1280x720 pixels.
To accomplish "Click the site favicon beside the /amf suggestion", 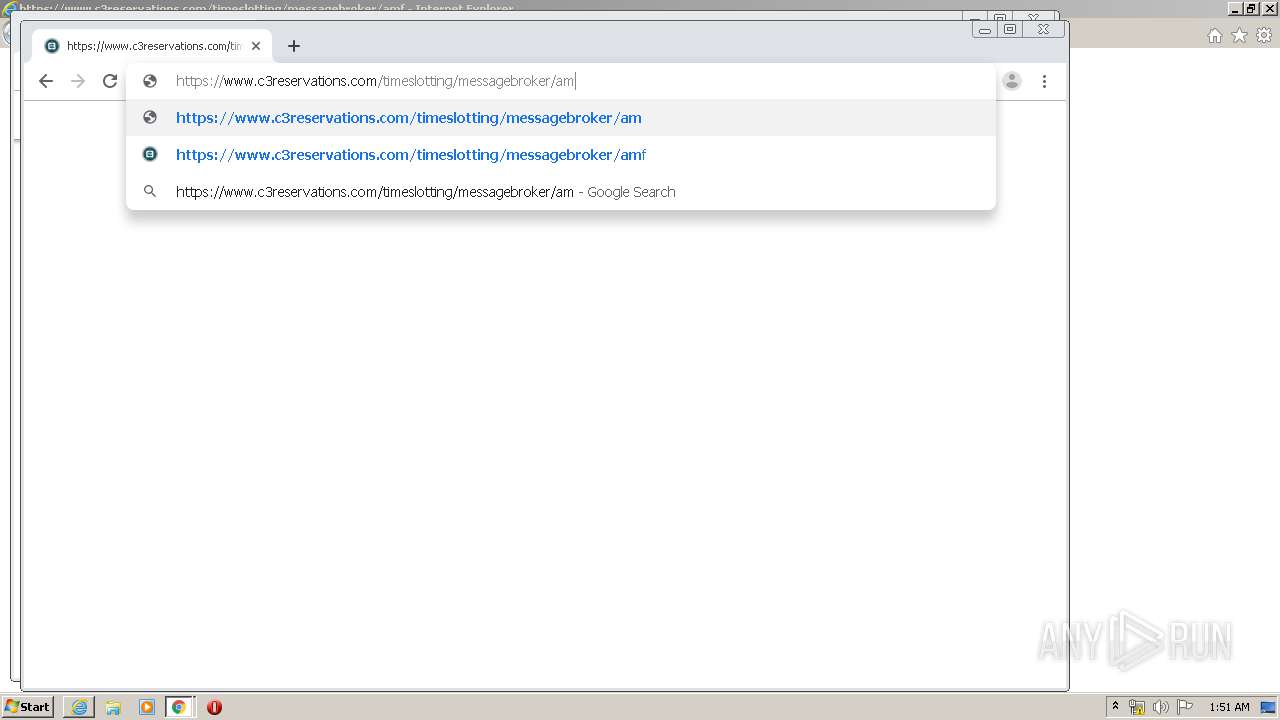I will point(150,154).
